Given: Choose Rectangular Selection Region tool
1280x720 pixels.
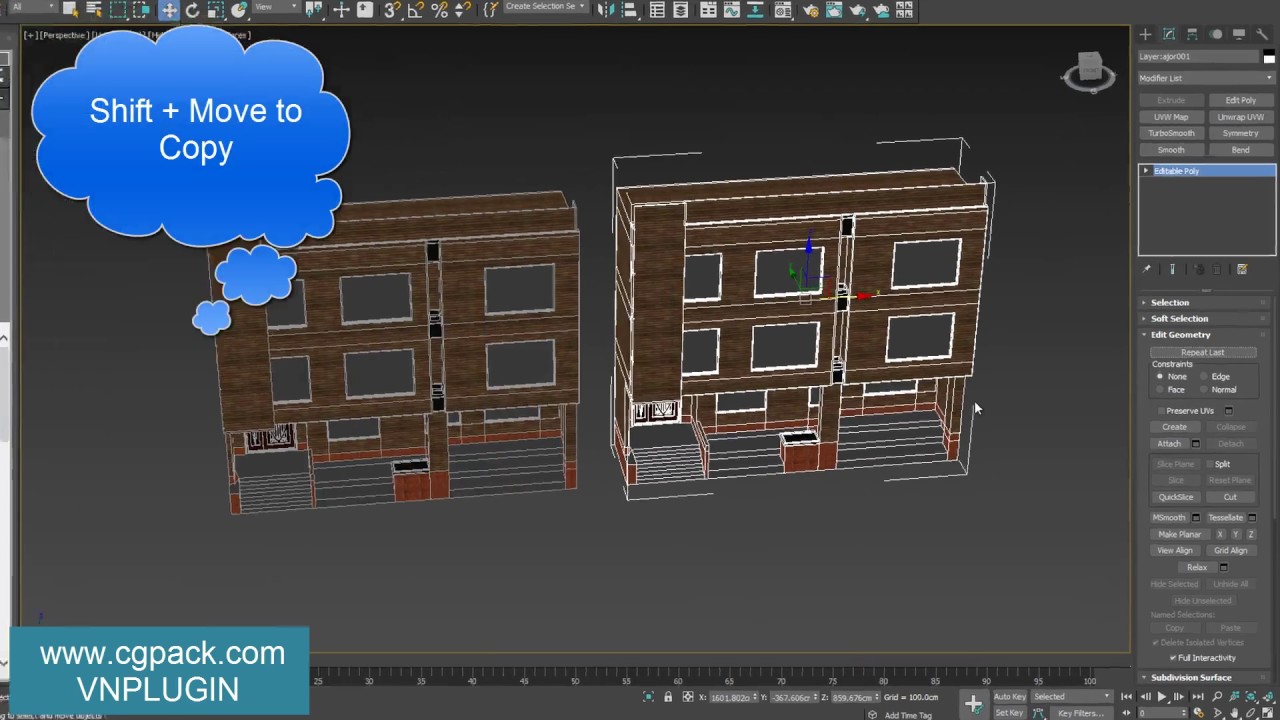Looking at the screenshot, I should [118, 10].
